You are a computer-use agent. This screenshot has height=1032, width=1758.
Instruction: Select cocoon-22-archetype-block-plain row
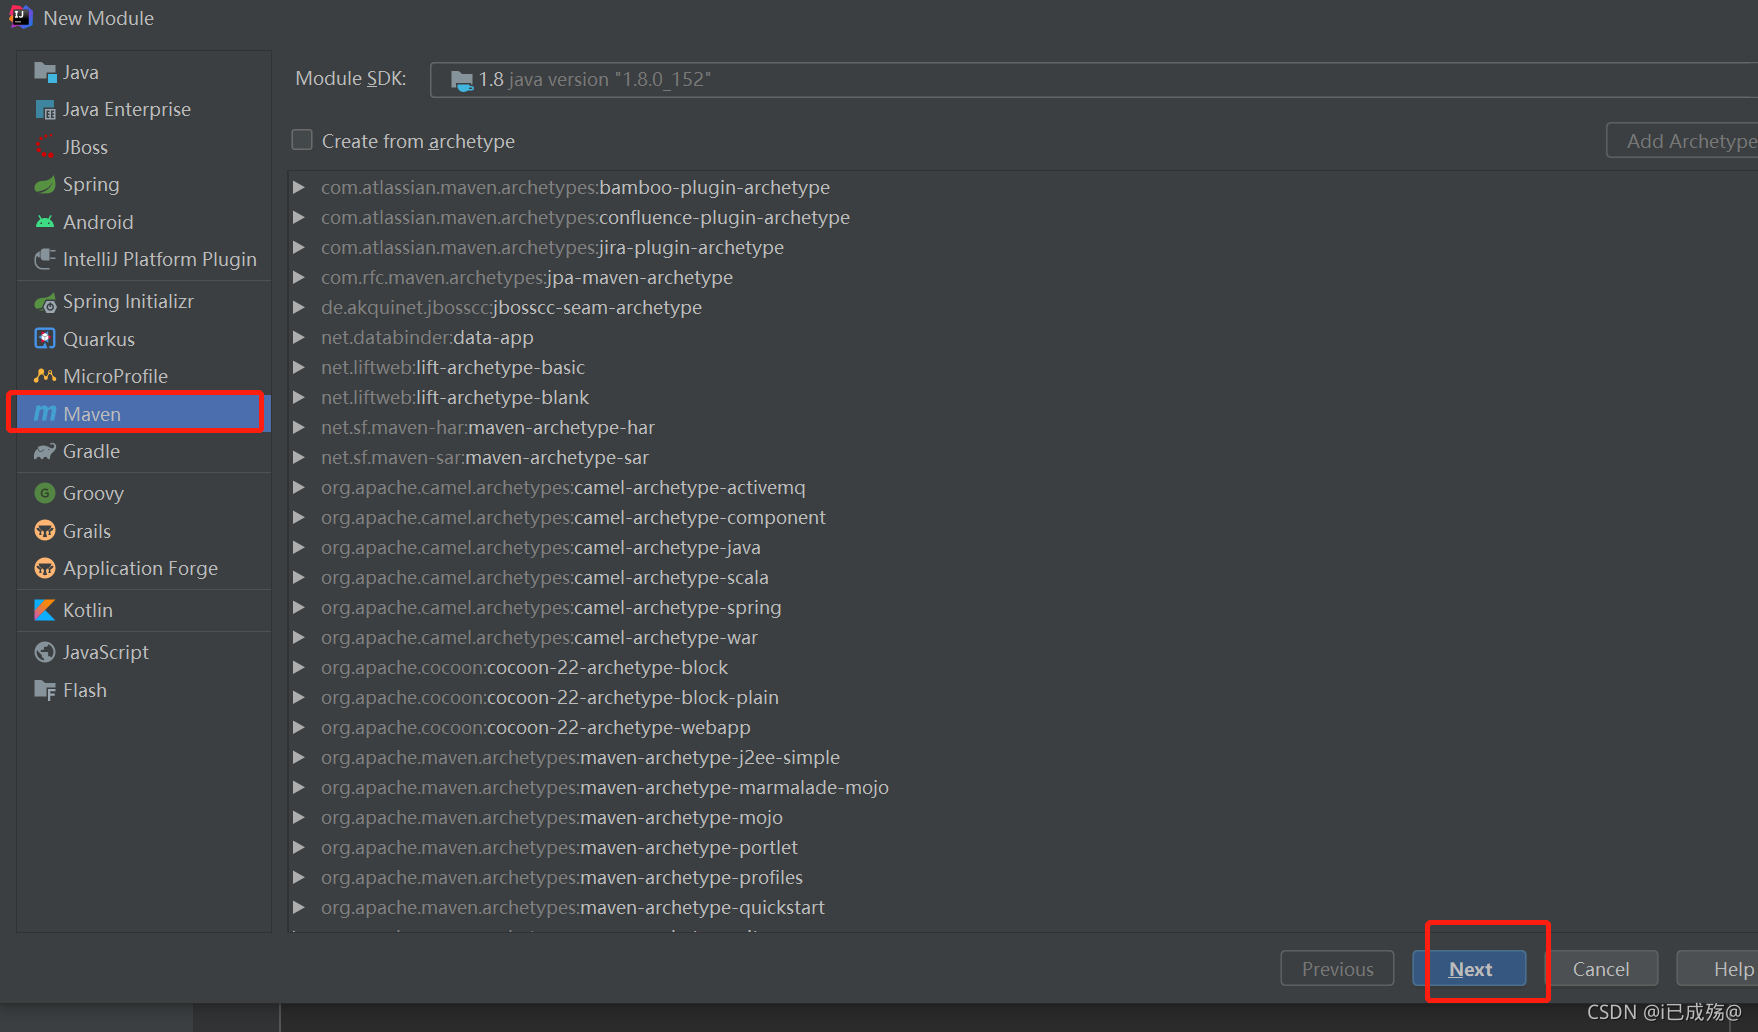[x=550, y=697]
